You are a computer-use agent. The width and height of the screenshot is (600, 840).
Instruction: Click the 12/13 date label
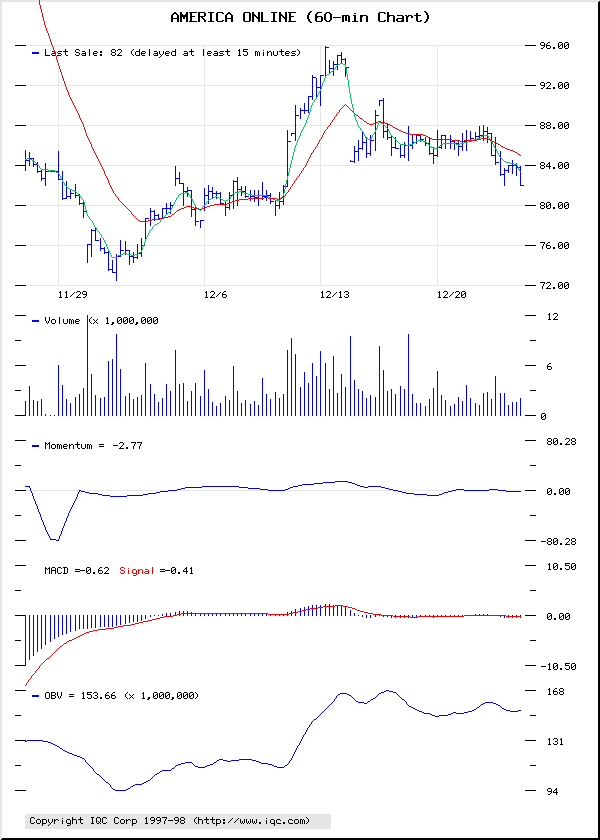pos(334,295)
